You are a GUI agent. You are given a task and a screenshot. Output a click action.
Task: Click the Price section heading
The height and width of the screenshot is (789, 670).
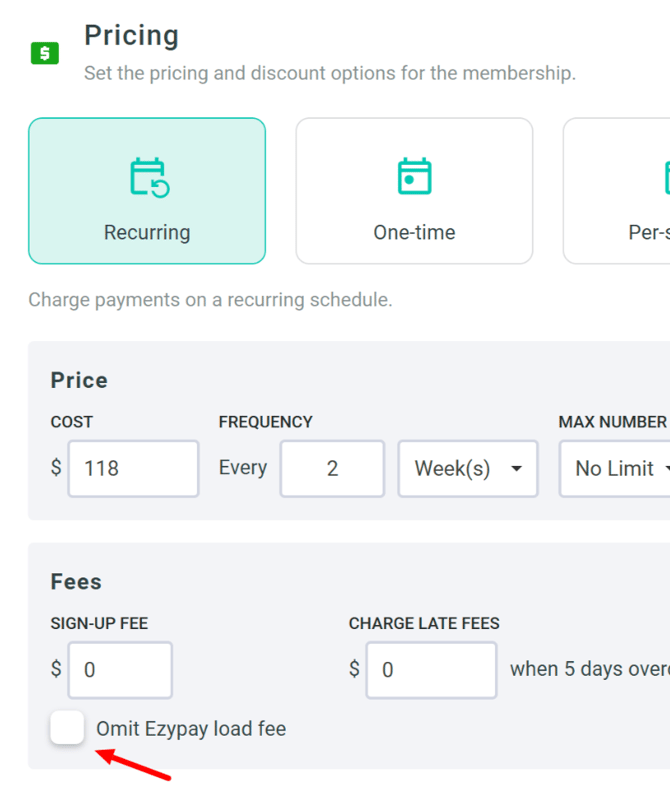[79, 380]
